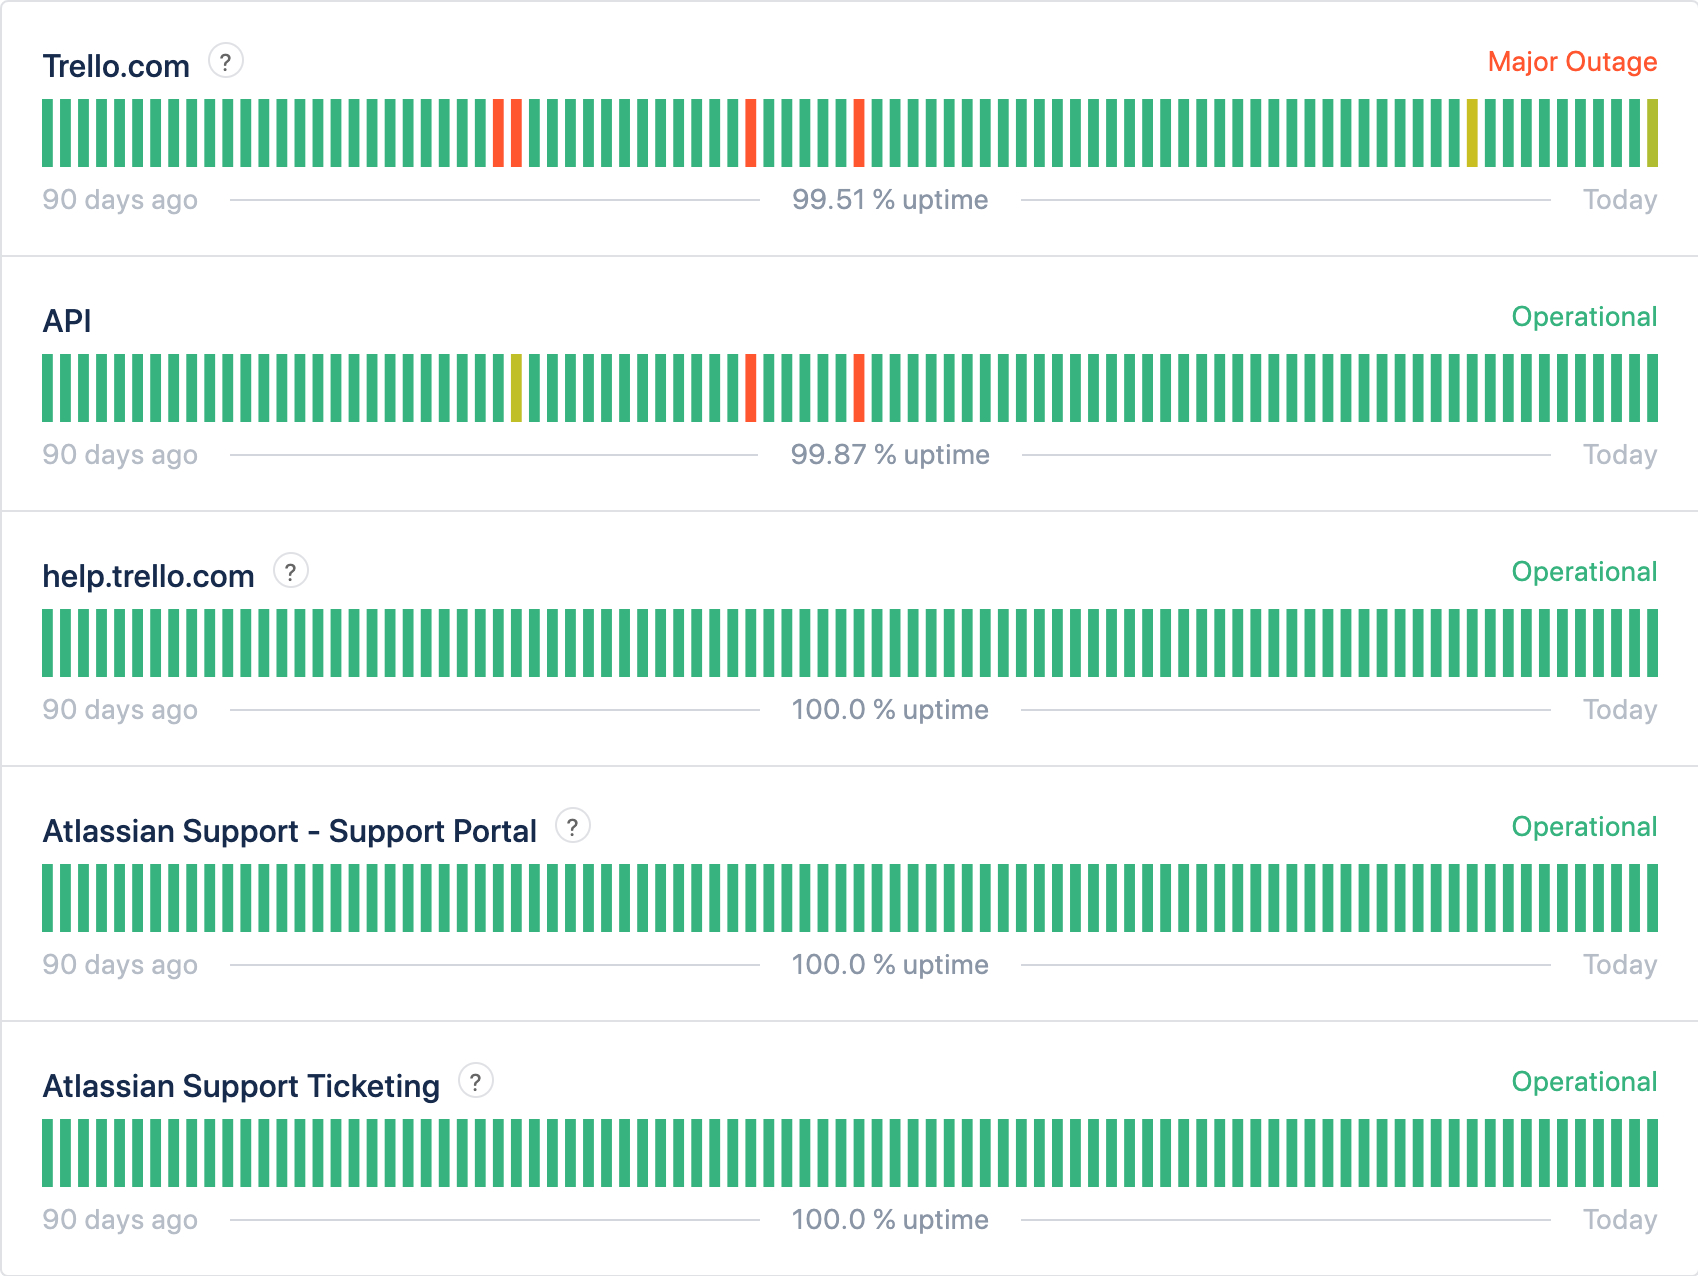Viewport: 1698px width, 1276px height.
Task: Click the first green bar of the Trello.com timeline
Action: (47, 133)
